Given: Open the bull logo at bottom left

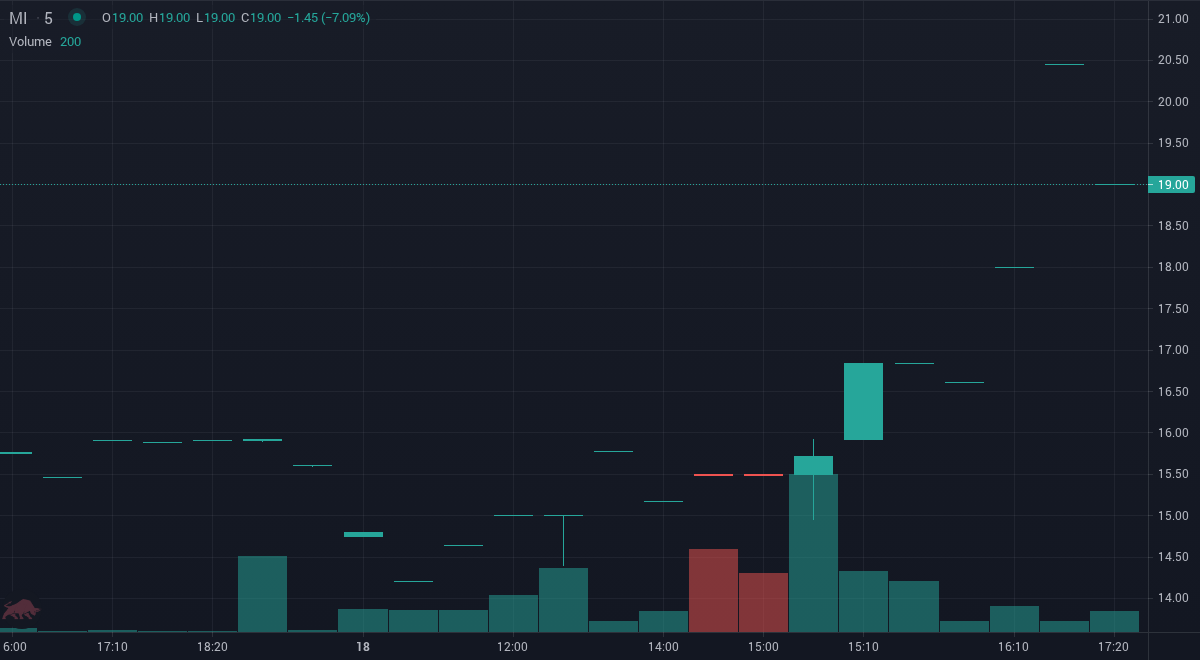Looking at the screenshot, I should (x=21, y=608).
